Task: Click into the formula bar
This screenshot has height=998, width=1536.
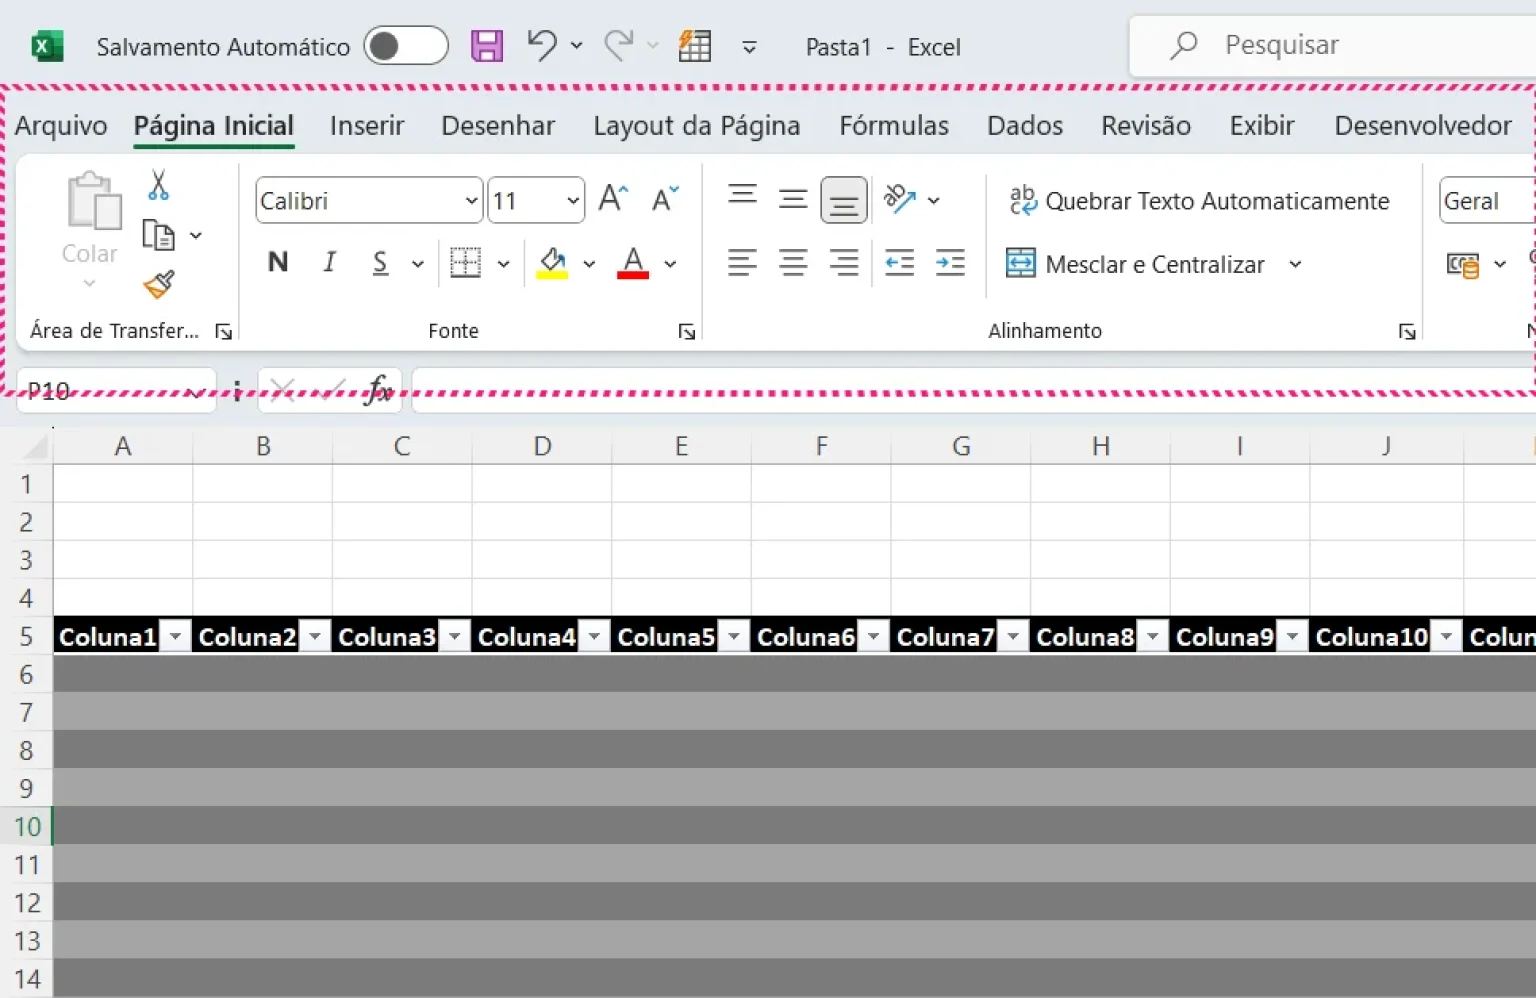Action: tap(973, 389)
